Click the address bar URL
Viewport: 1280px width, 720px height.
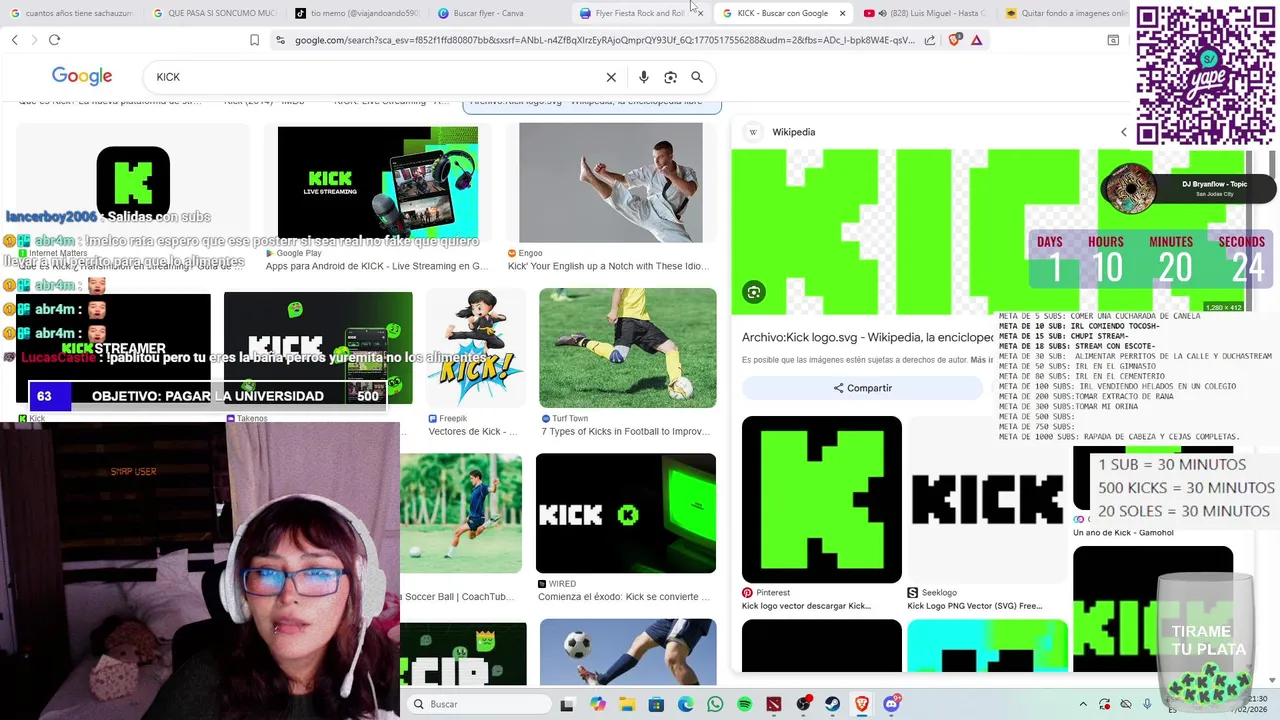pos(604,40)
